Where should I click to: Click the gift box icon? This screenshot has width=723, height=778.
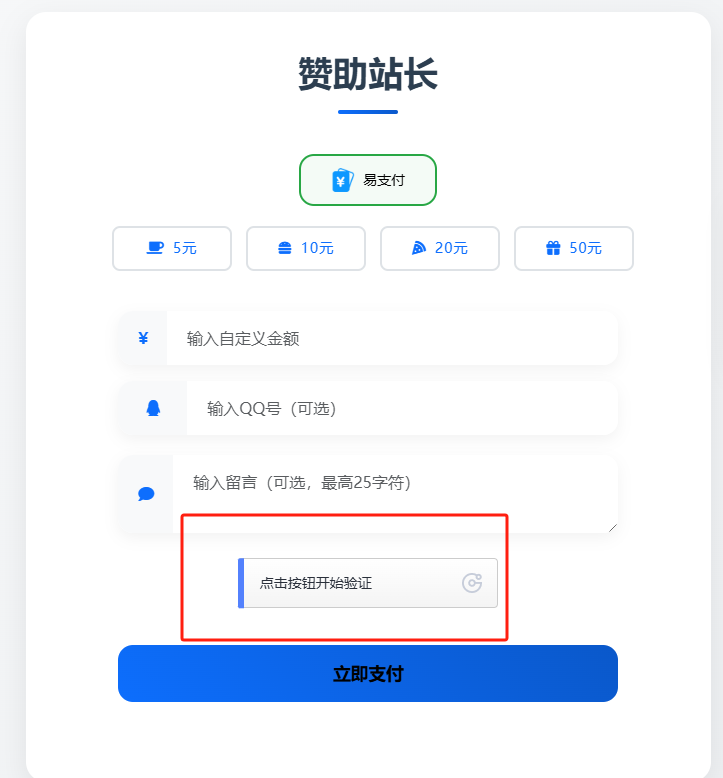point(553,248)
